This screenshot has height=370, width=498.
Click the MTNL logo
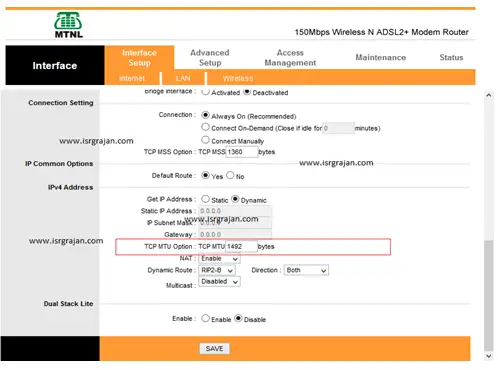click(68, 25)
